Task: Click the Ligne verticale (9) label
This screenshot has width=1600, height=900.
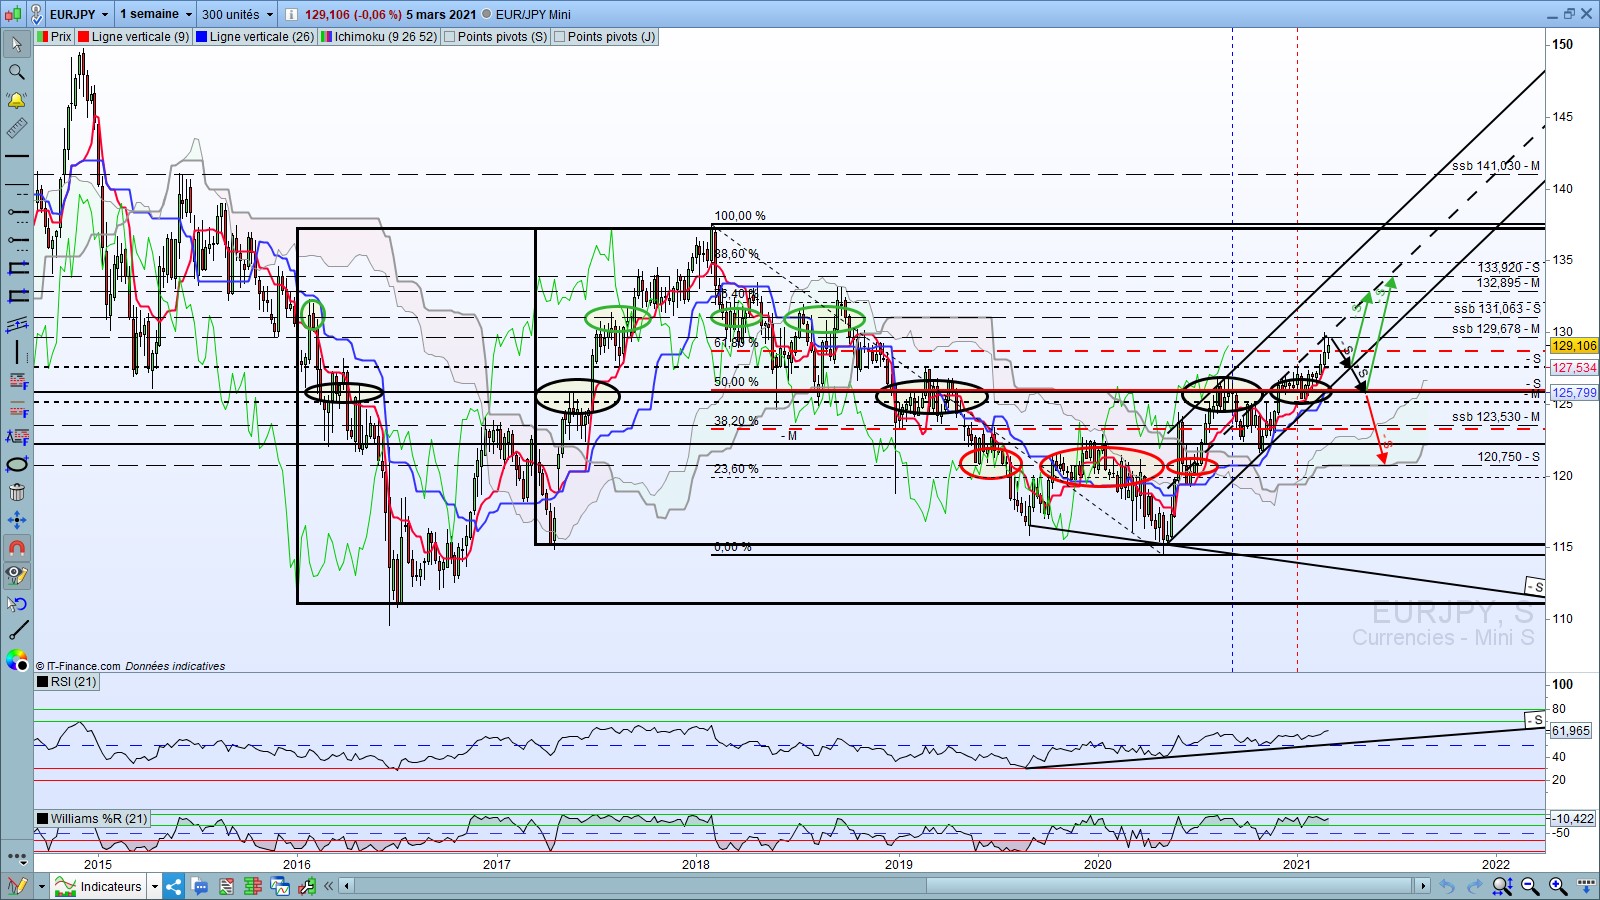Action: 140,37
